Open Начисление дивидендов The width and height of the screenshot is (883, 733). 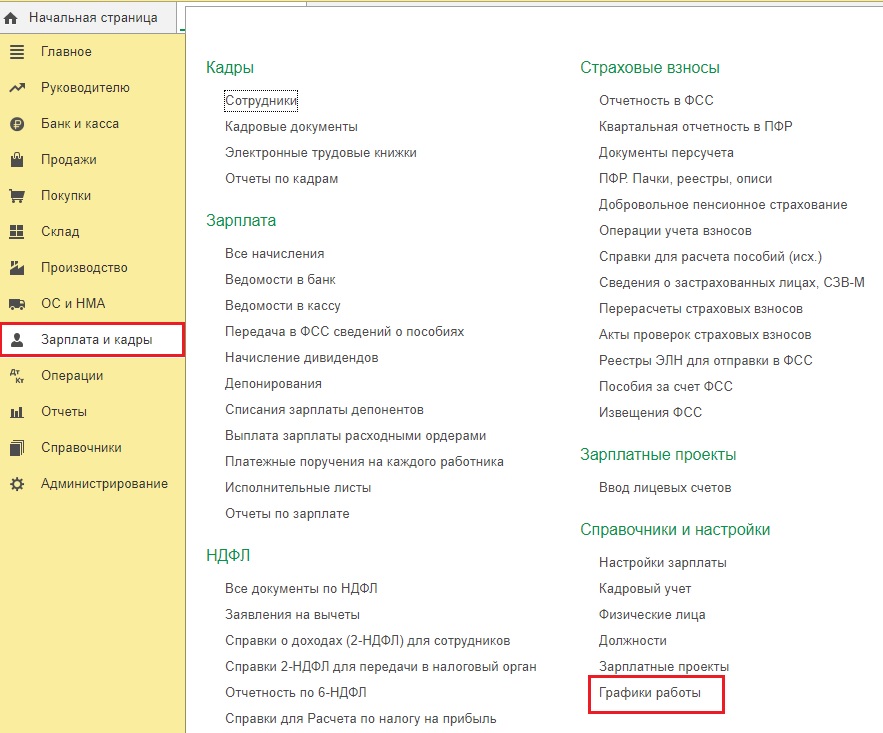point(302,357)
